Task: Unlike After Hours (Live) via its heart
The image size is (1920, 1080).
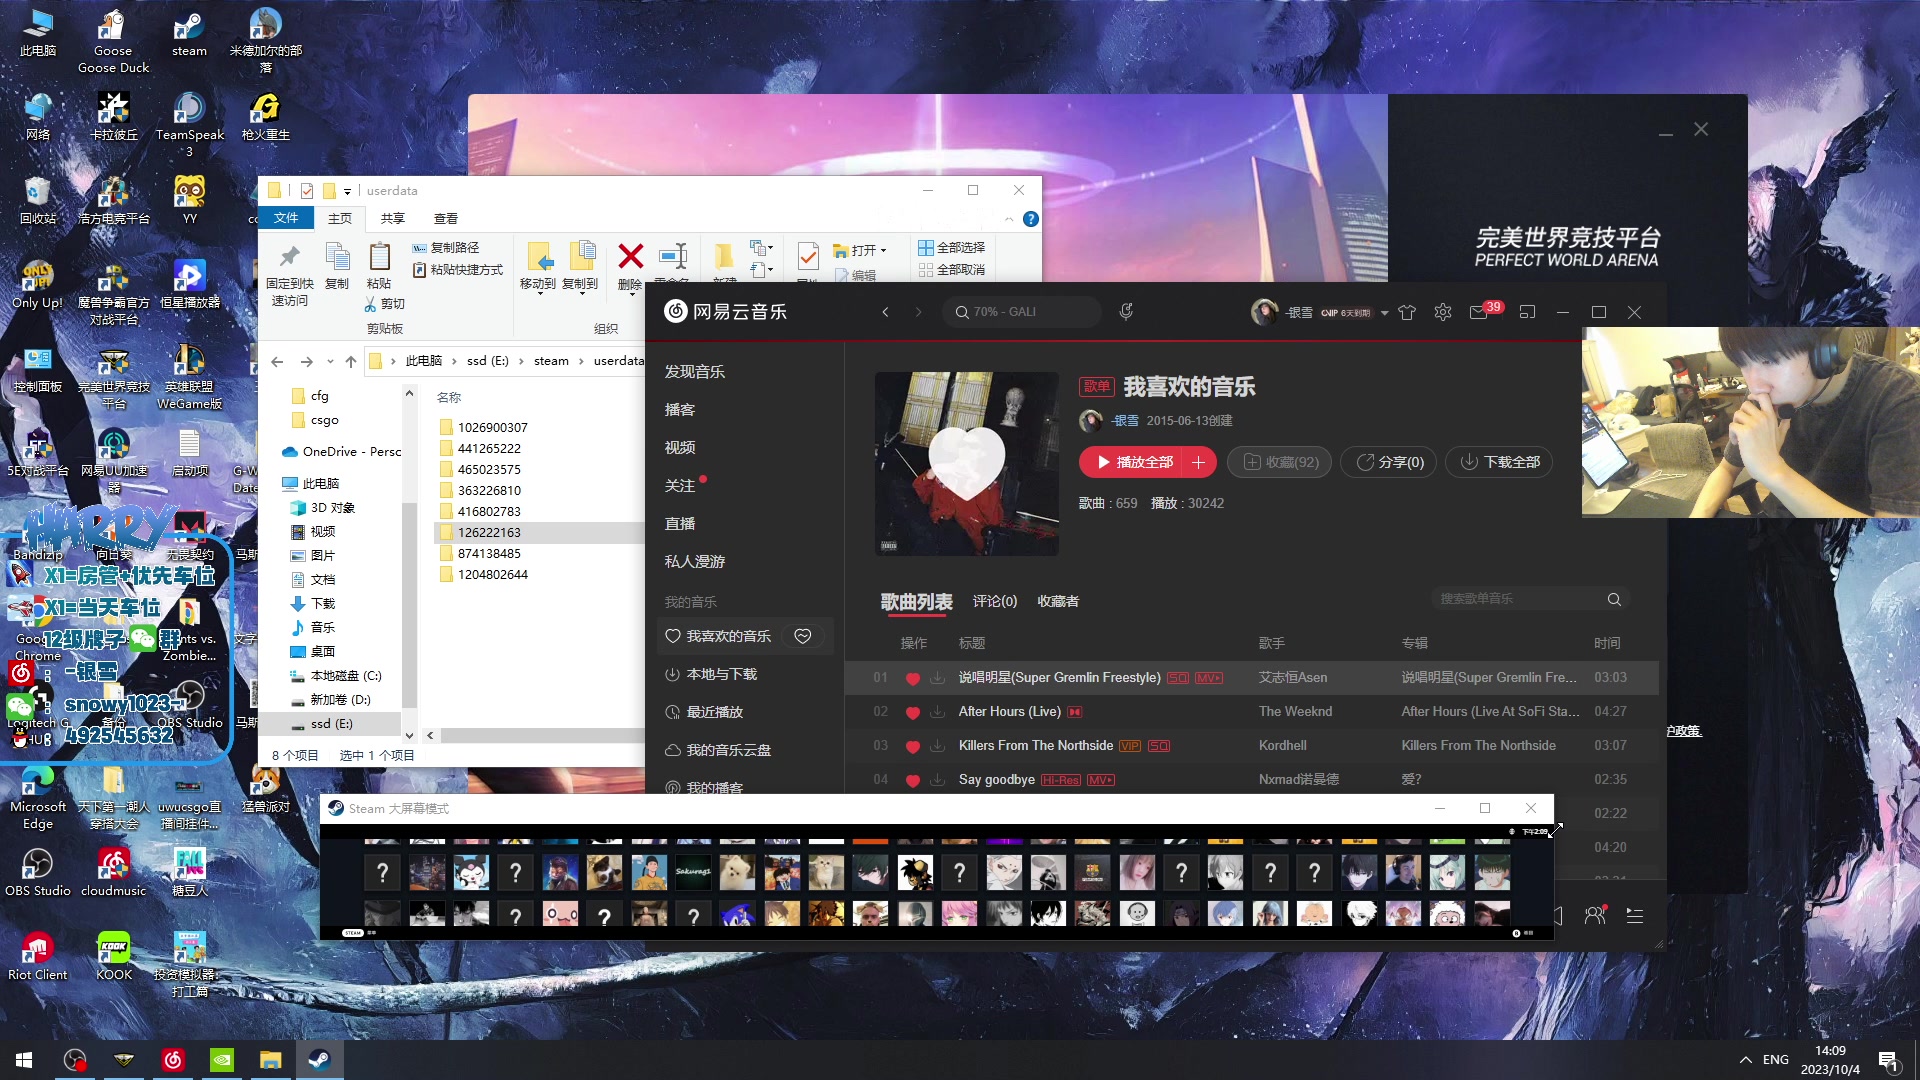Action: pos(912,712)
